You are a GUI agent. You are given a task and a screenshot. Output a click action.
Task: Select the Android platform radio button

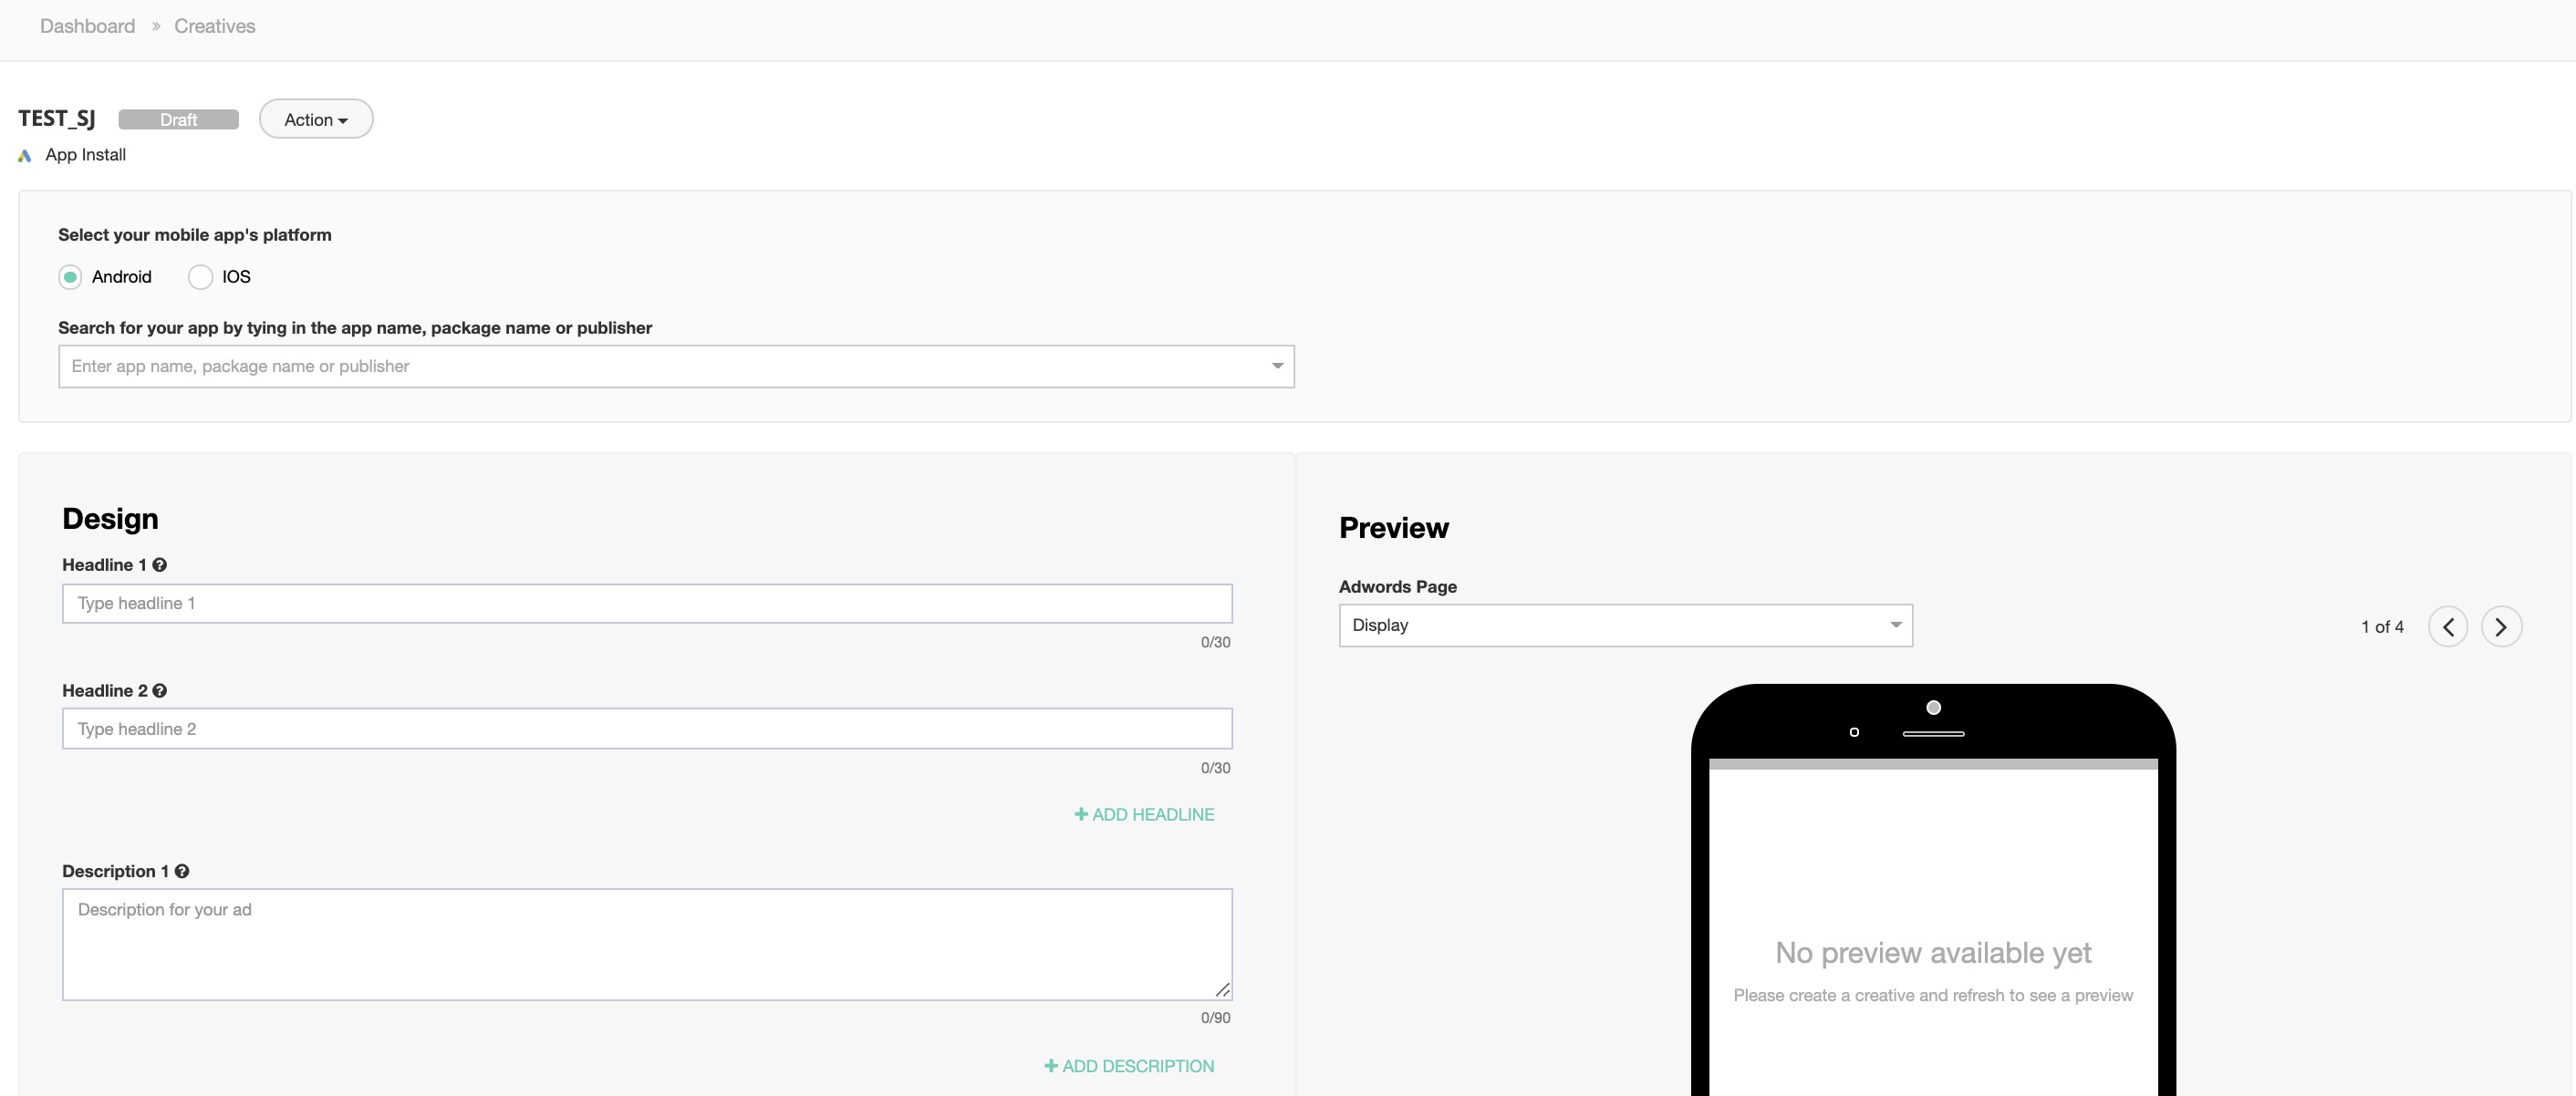point(70,277)
